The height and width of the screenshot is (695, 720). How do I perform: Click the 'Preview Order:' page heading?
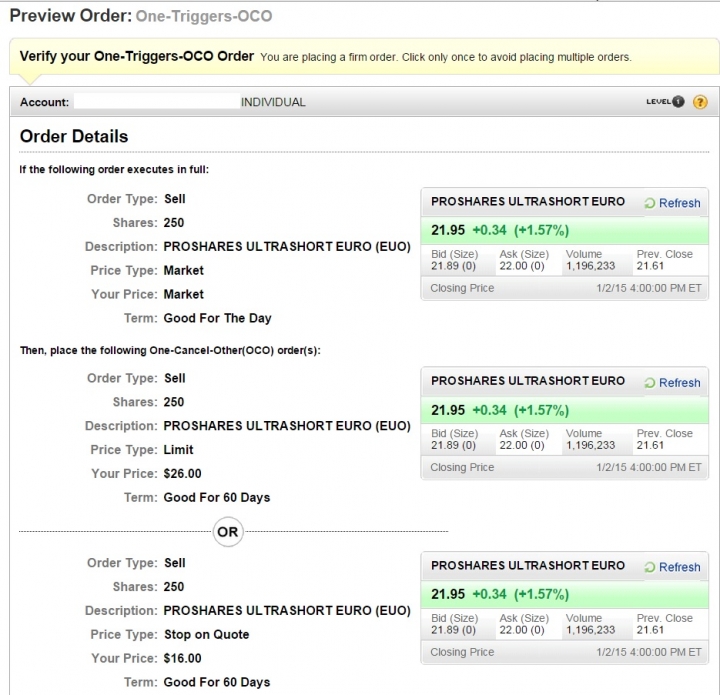point(71,16)
